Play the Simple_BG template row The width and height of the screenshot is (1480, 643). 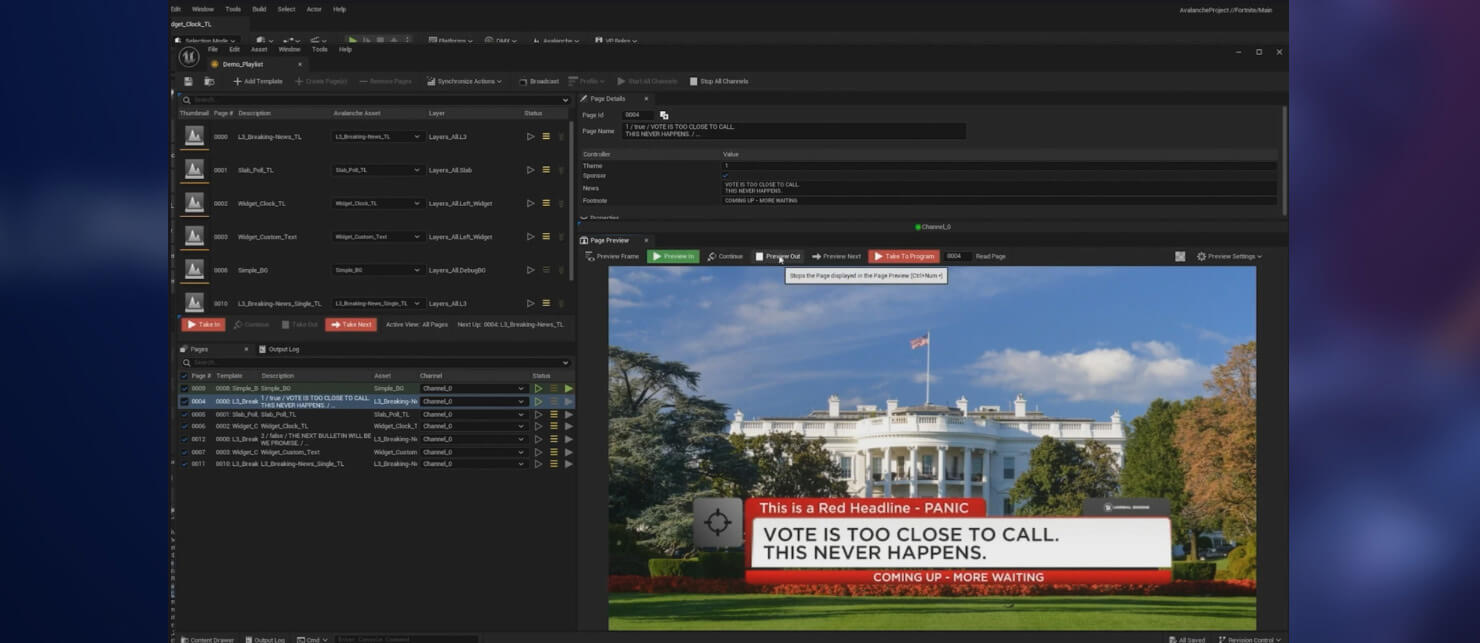tap(530, 270)
